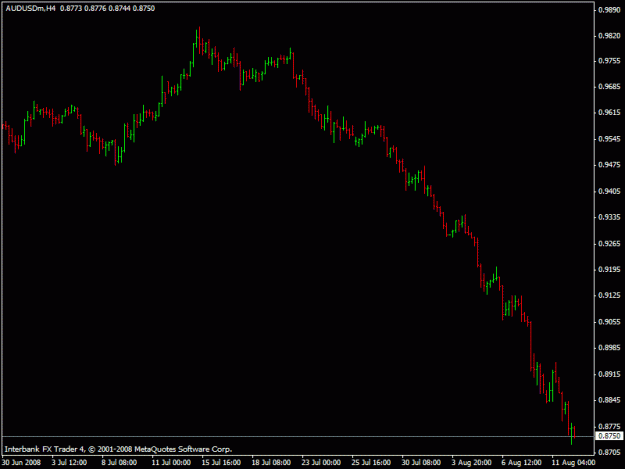Image resolution: width=625 pixels, height=469 pixels.
Task: Click the 0.9545 price scale label
Action: [x=609, y=139]
